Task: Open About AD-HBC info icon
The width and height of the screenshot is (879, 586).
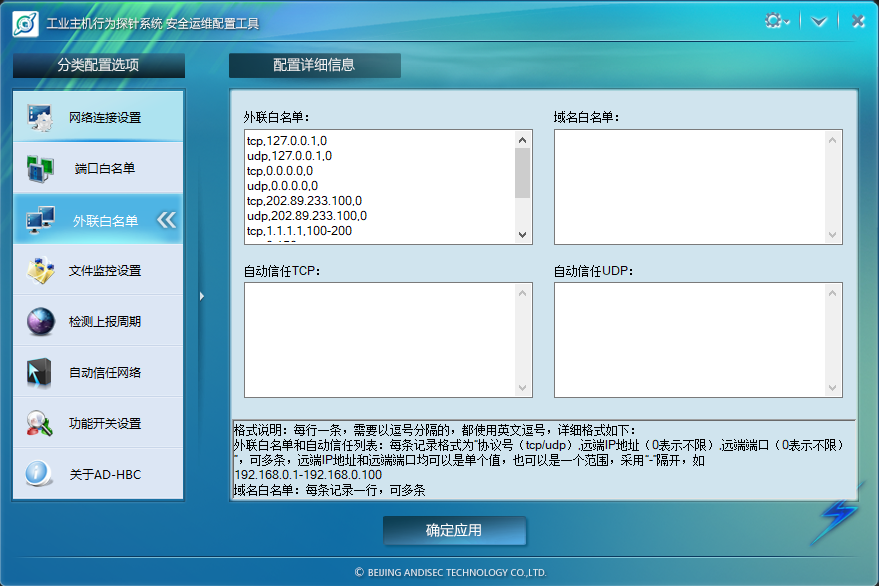Action: click(40, 474)
